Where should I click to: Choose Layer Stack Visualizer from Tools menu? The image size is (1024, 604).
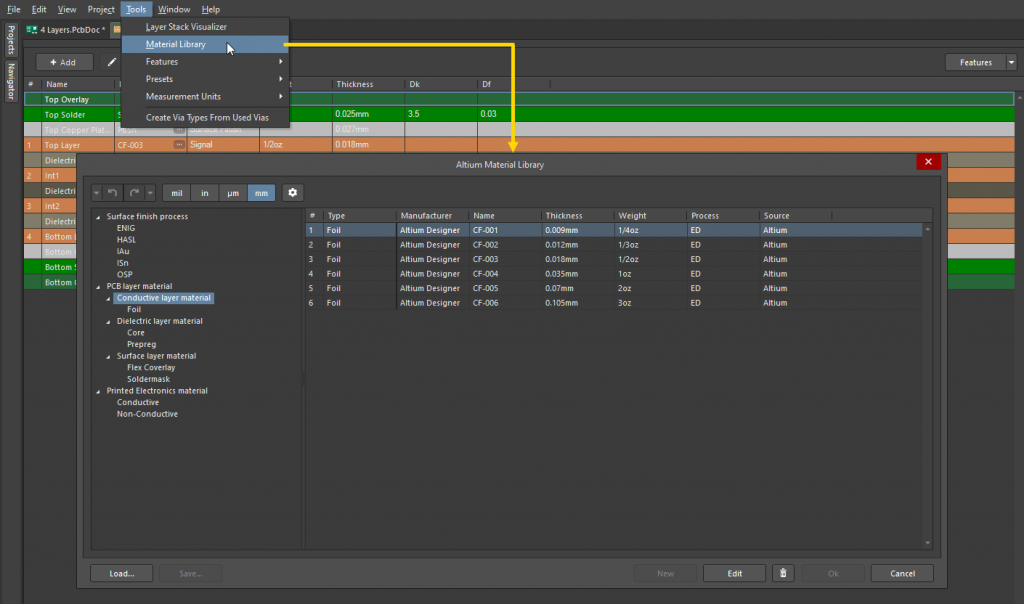point(205,27)
